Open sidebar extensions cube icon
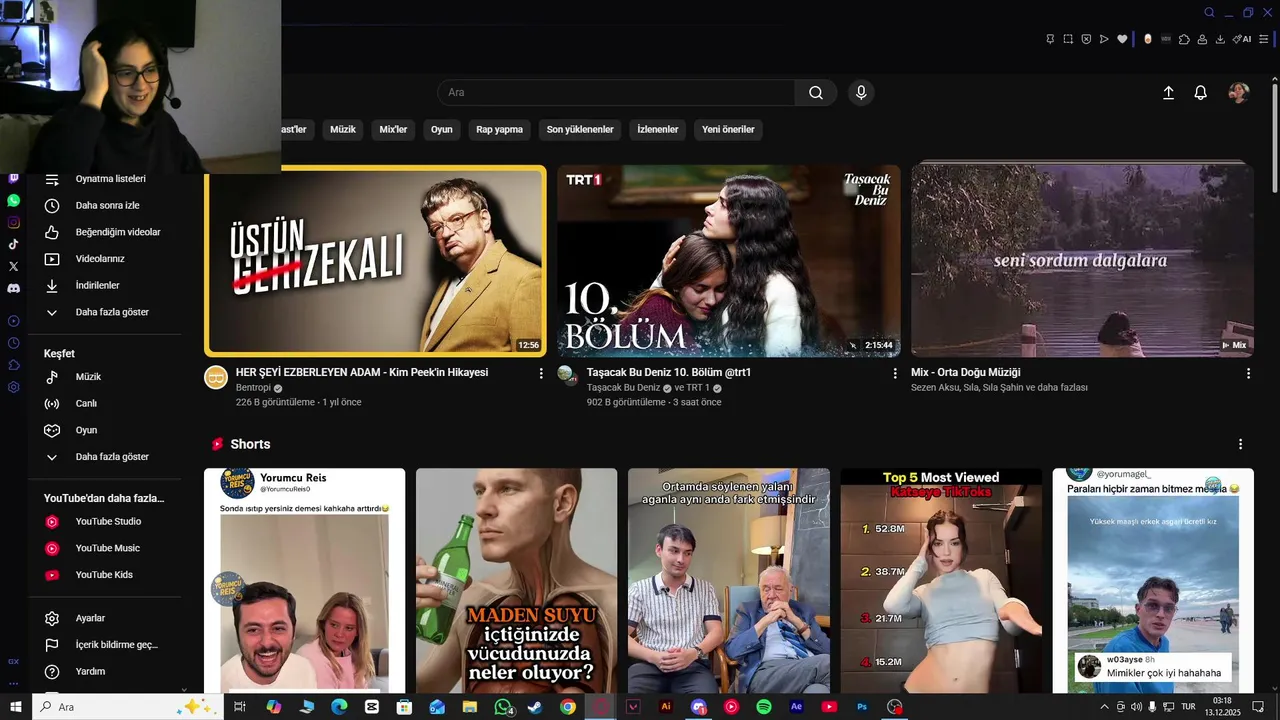The image size is (1280, 720). (x=13, y=365)
